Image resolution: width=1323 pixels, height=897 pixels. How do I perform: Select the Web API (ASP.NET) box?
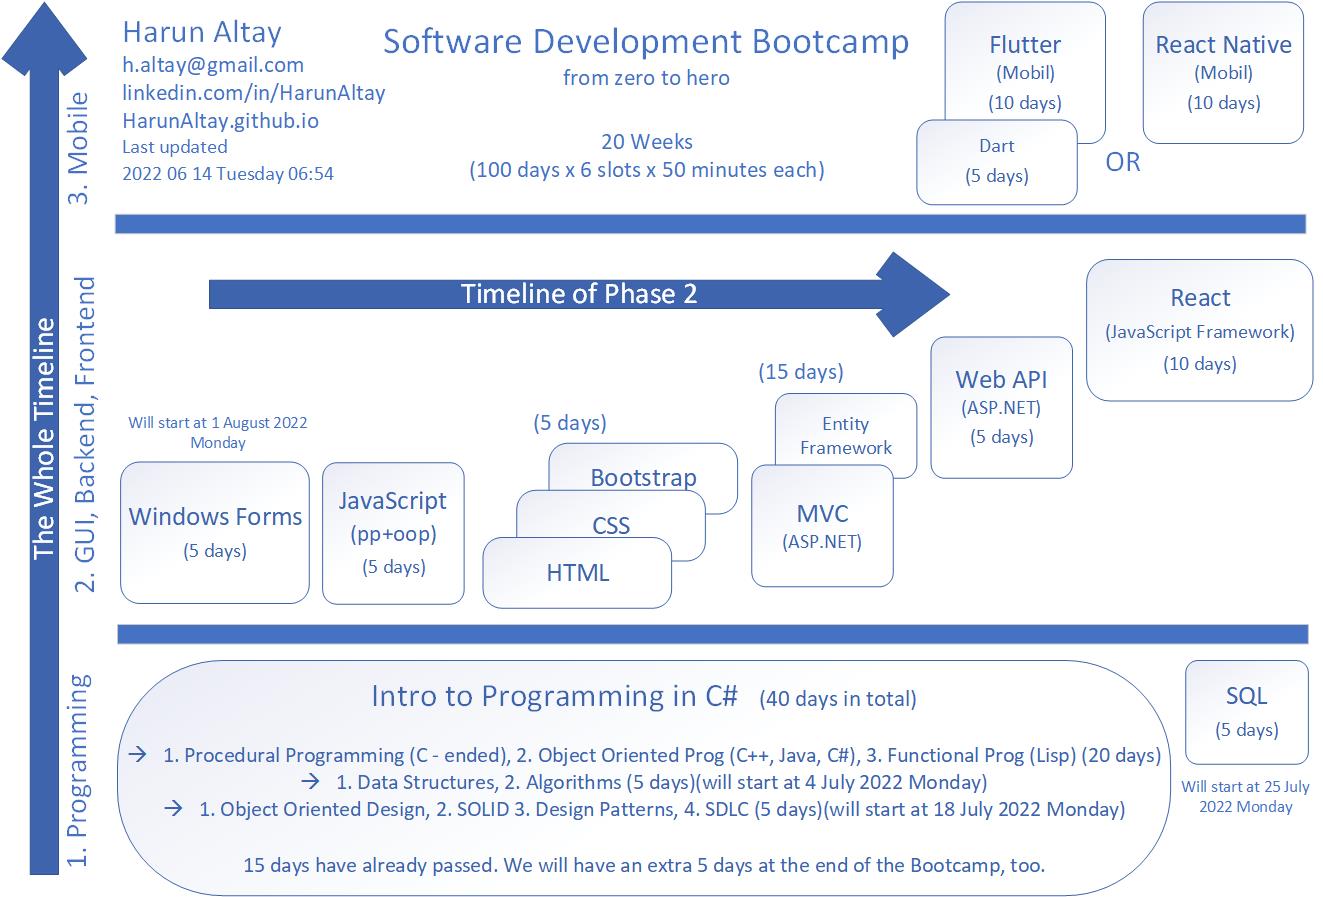pyautogui.click(x=1001, y=407)
